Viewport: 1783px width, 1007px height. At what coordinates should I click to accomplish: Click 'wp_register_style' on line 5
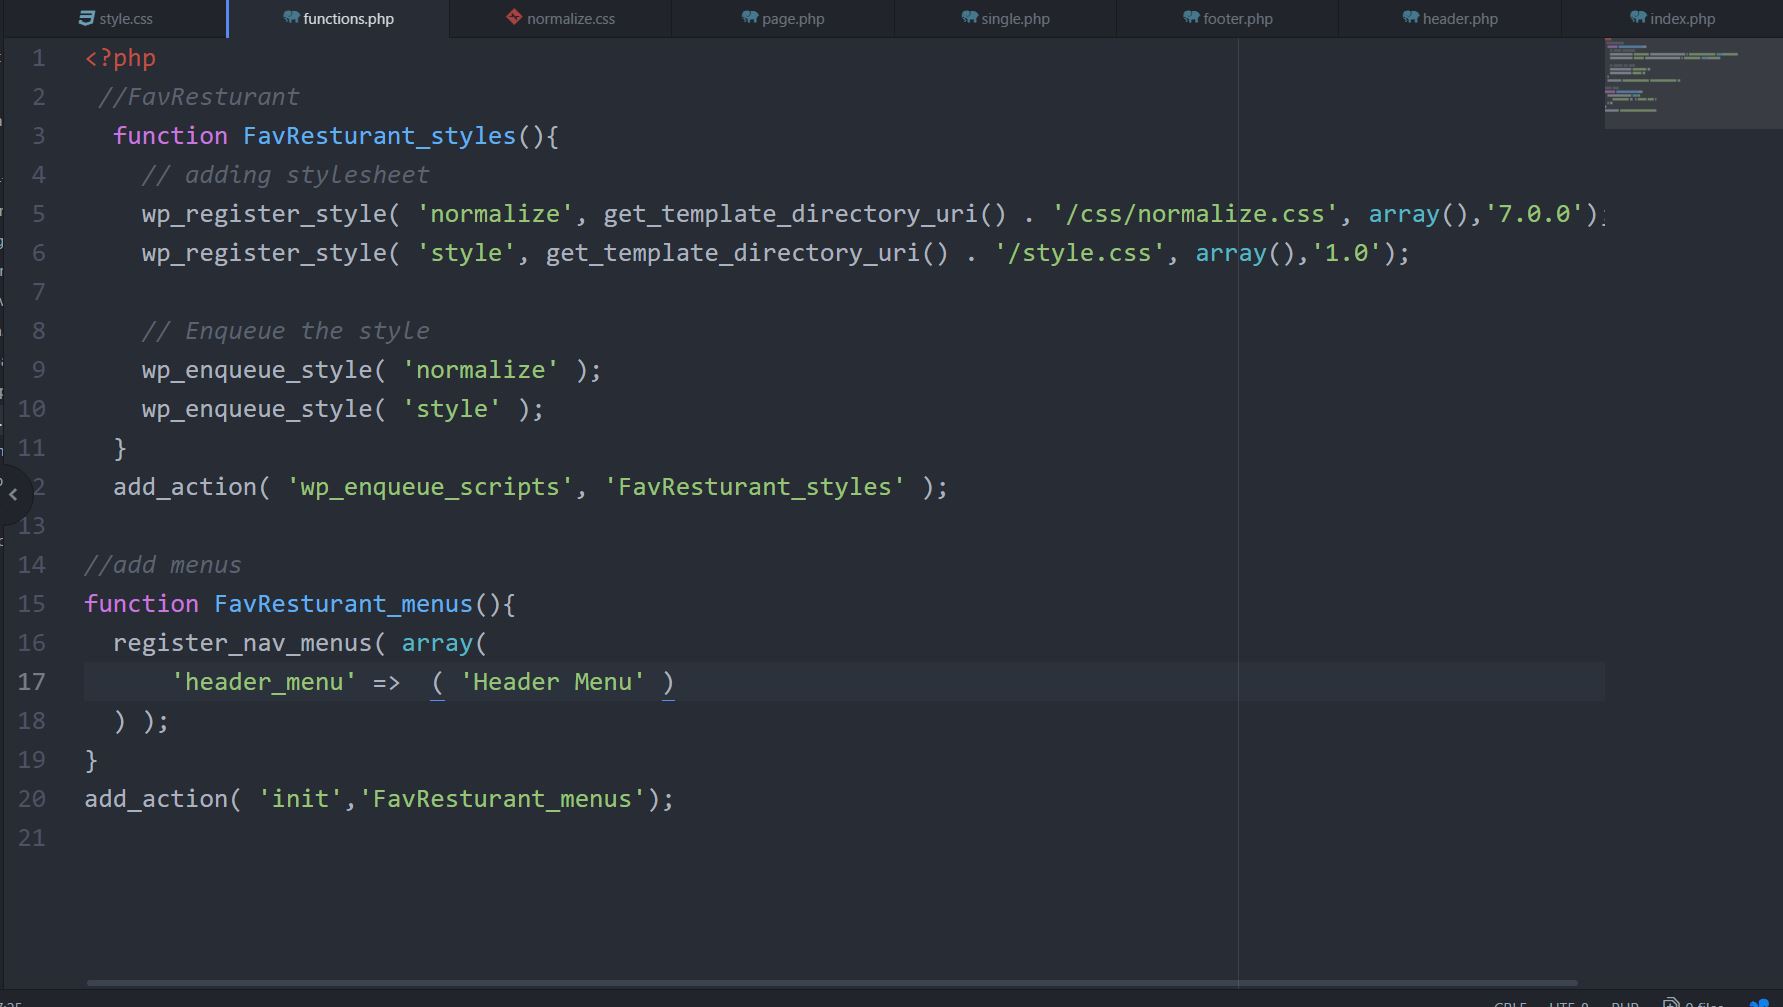(264, 214)
